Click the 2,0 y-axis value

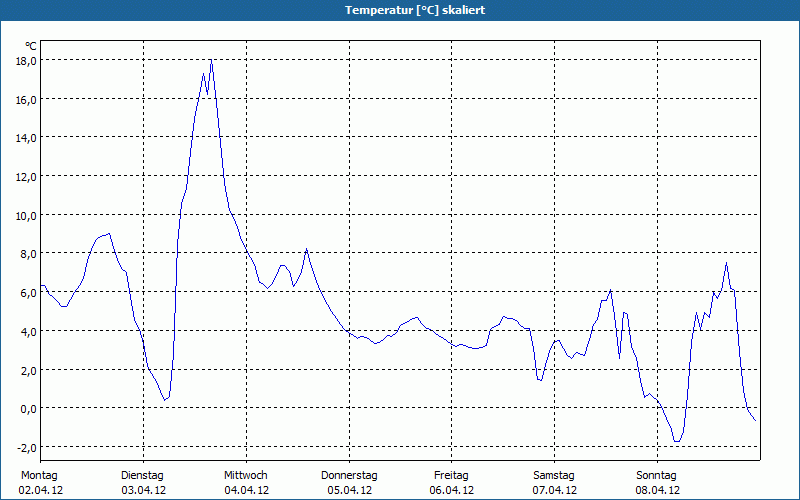28,370
